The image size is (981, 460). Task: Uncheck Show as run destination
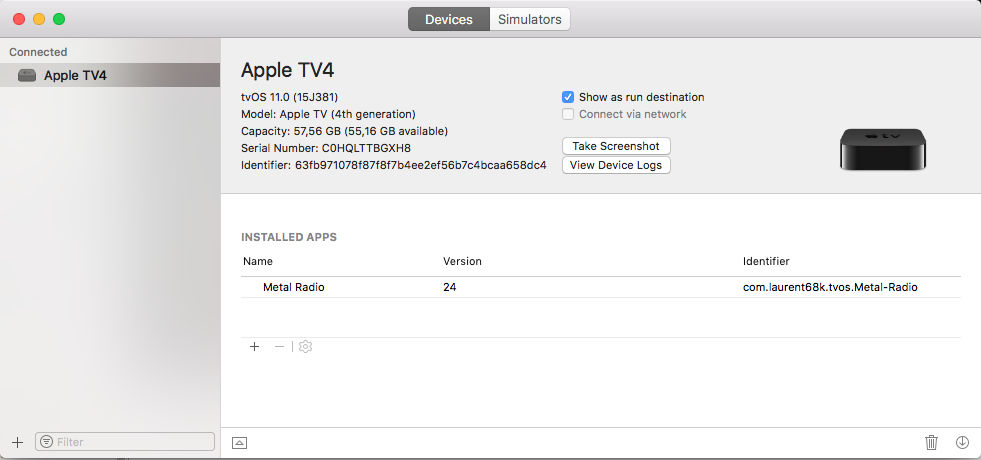568,97
